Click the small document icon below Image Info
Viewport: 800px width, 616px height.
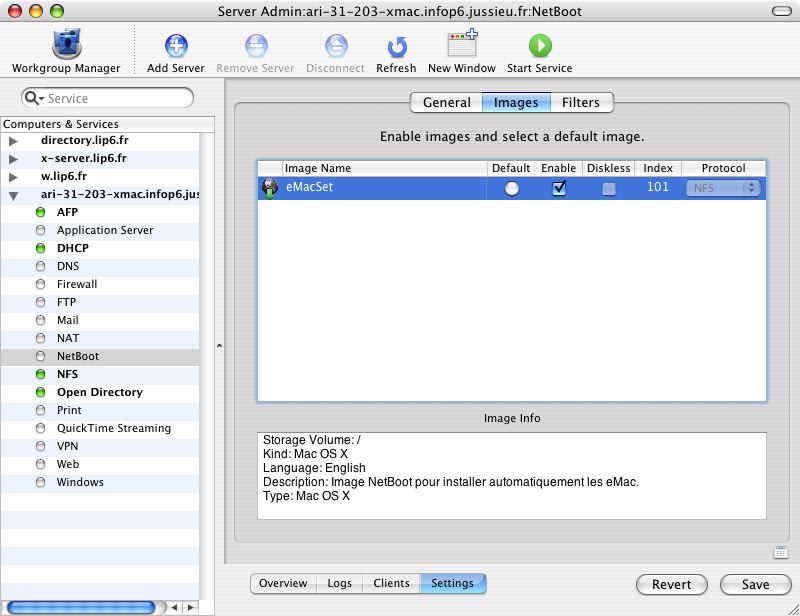(x=780, y=552)
